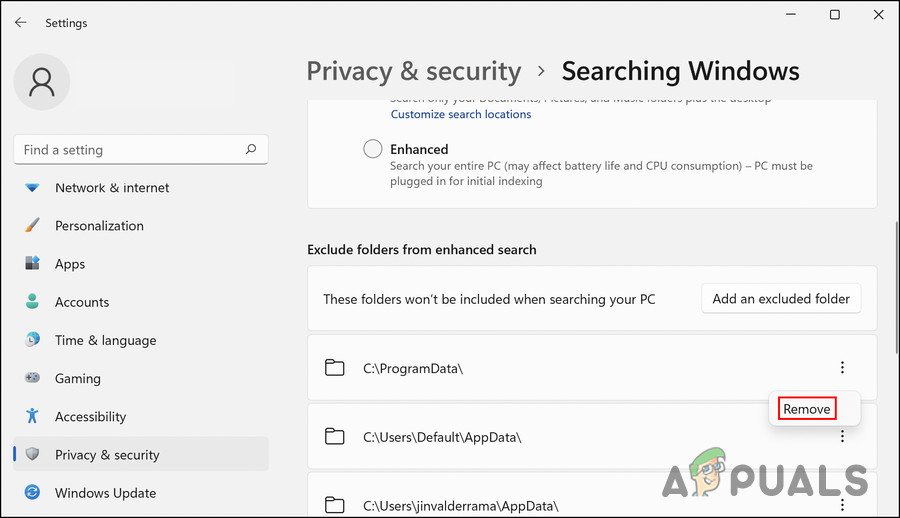Open options menu for C:\ProgramData\
Screen dimensions: 900x518
click(x=842, y=368)
